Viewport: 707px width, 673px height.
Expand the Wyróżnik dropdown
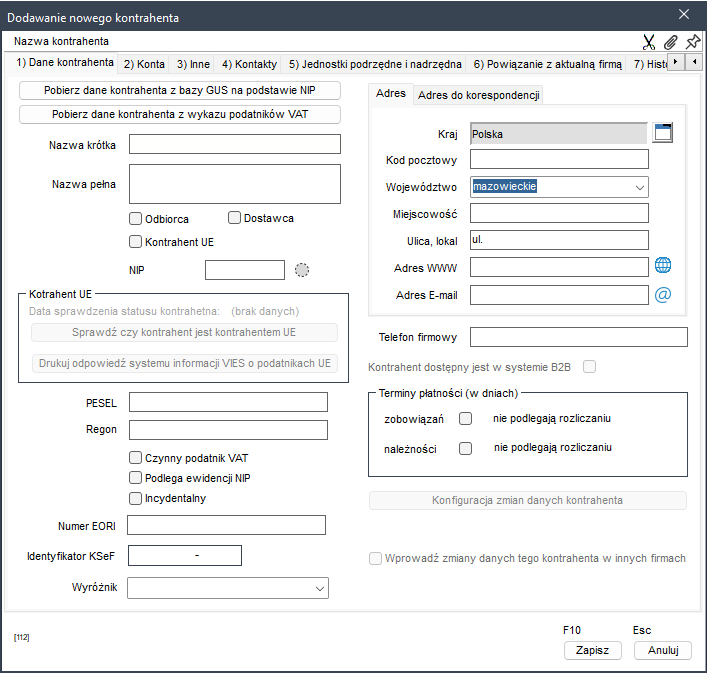(x=320, y=589)
